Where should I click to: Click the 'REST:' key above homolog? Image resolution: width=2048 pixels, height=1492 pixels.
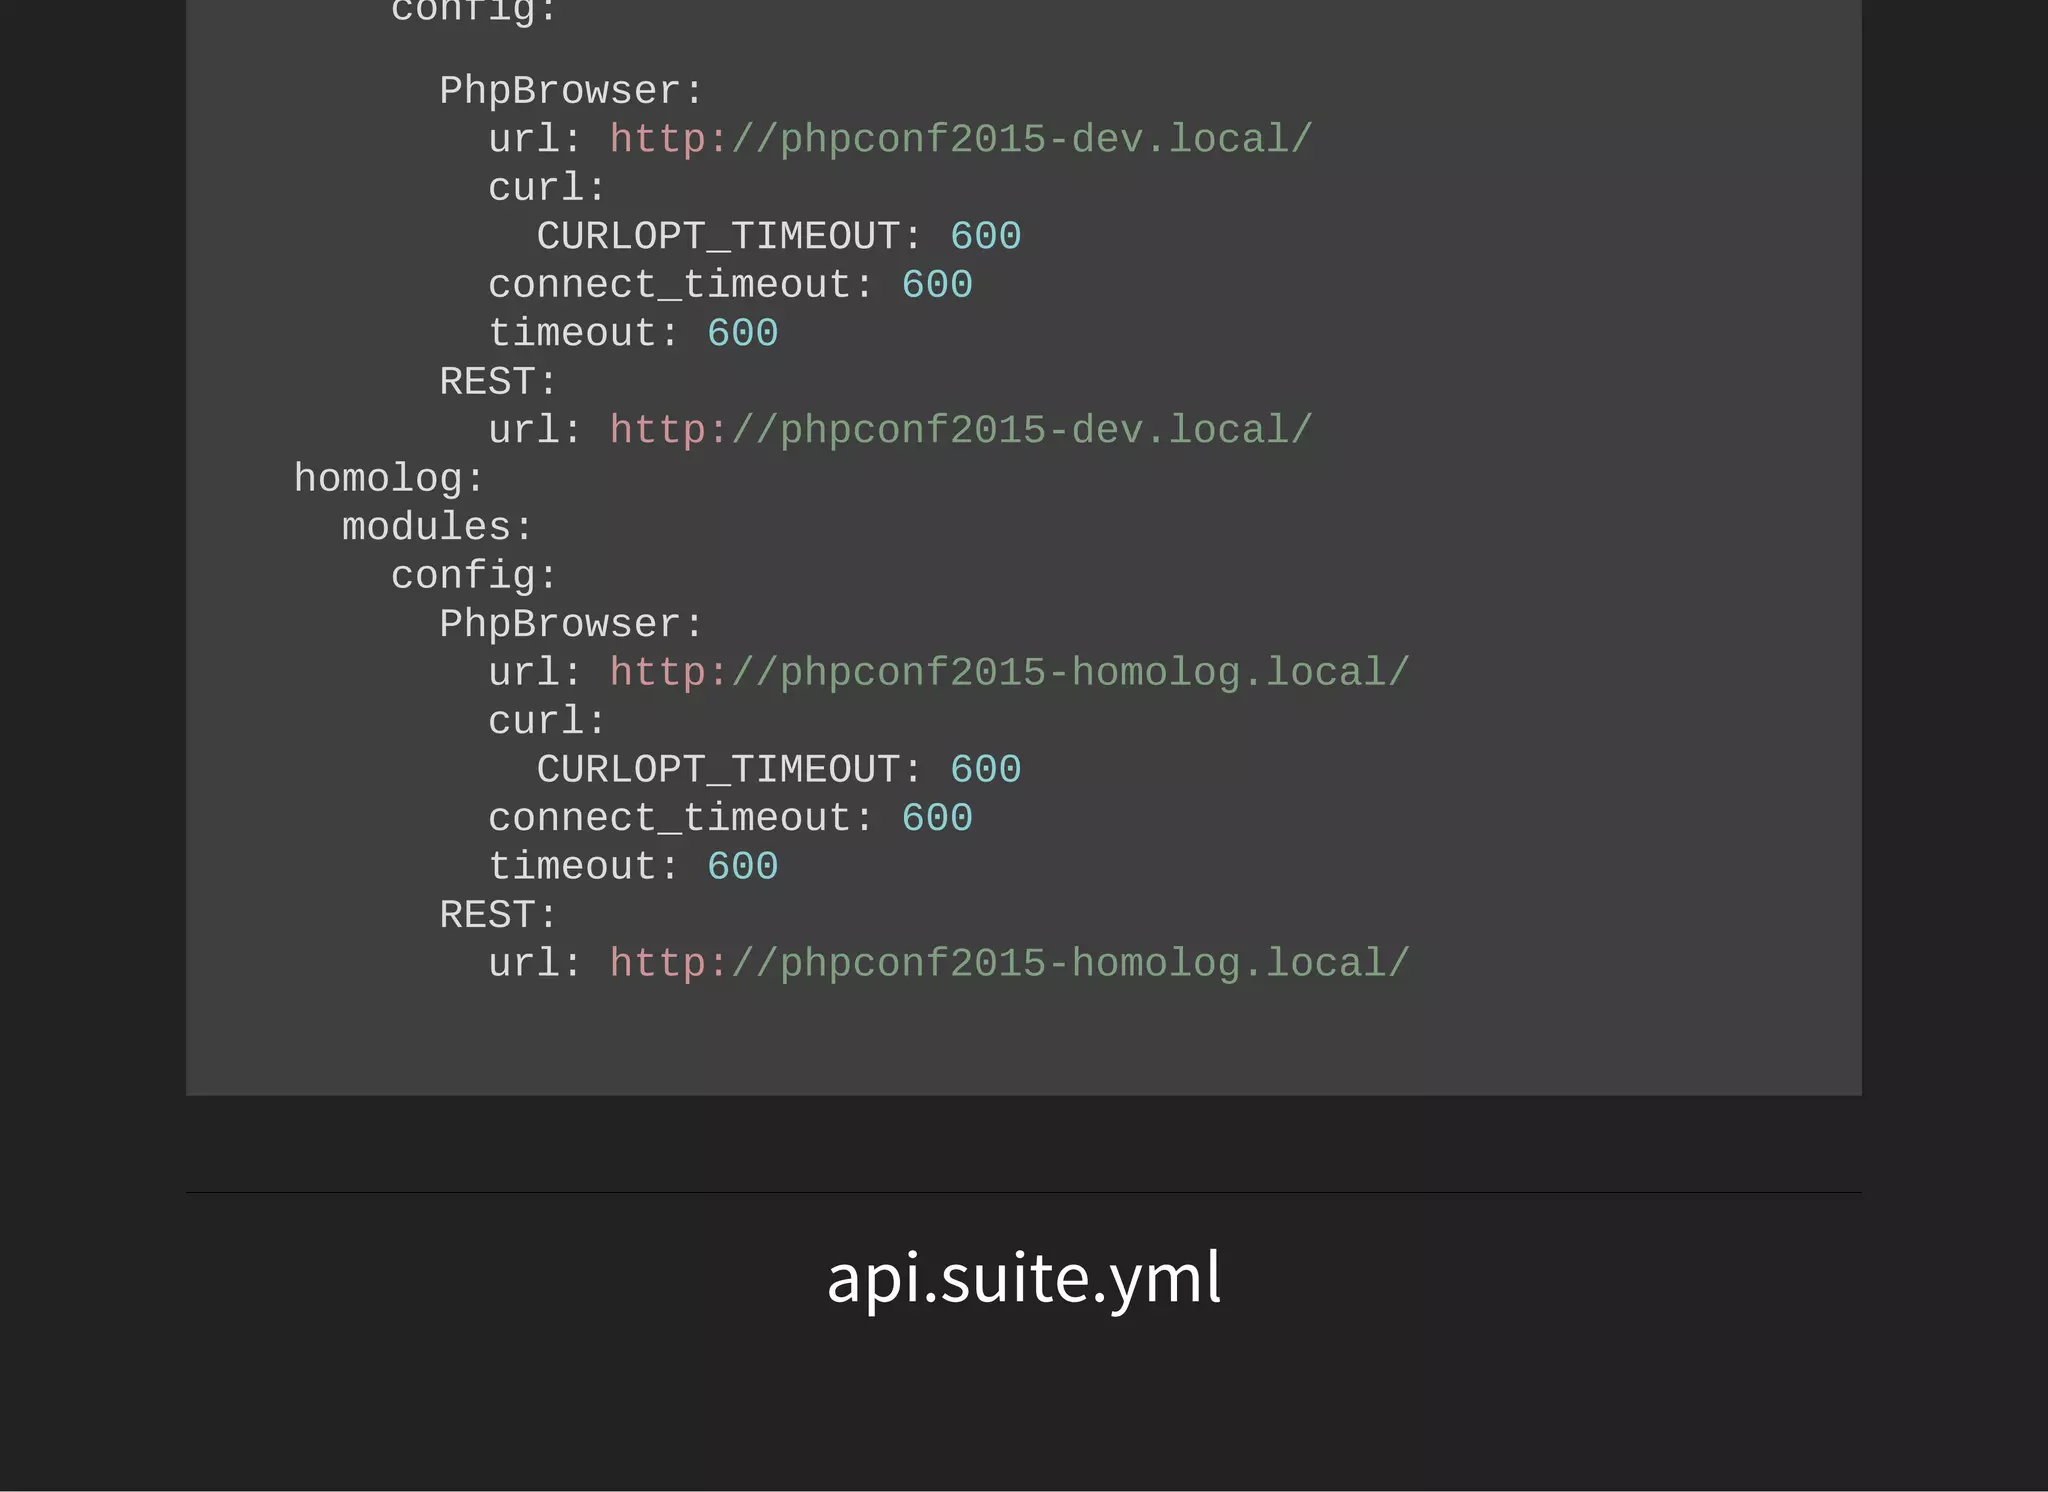pos(497,381)
